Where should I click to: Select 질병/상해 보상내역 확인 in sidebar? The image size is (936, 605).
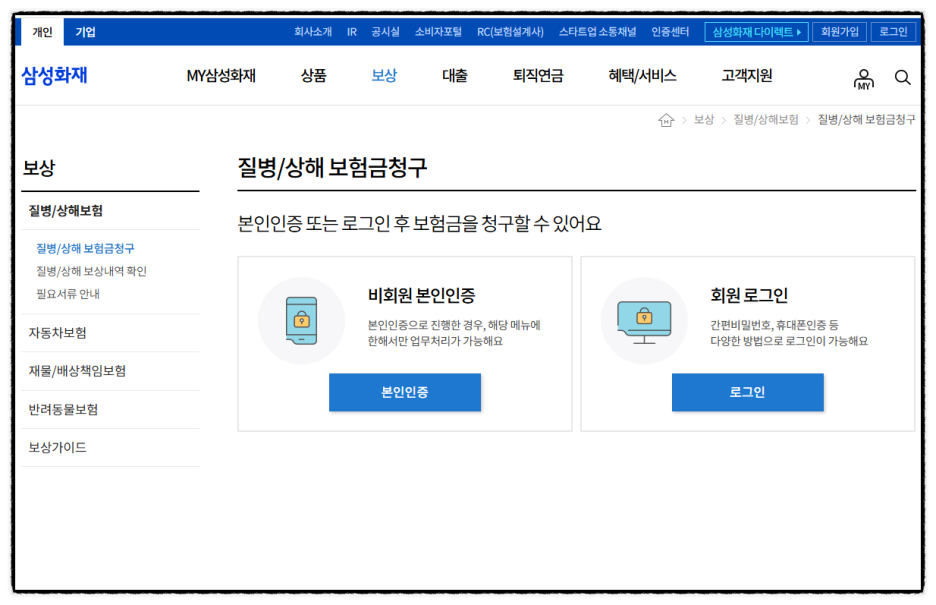click(x=91, y=271)
